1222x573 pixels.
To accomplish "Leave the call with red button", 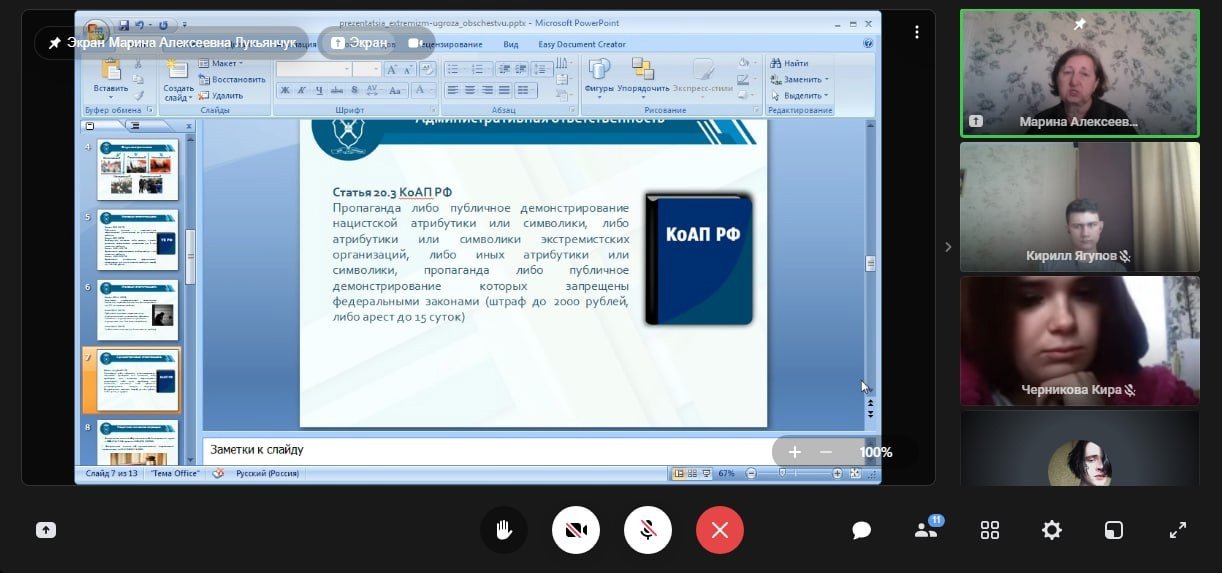I will 720,530.
